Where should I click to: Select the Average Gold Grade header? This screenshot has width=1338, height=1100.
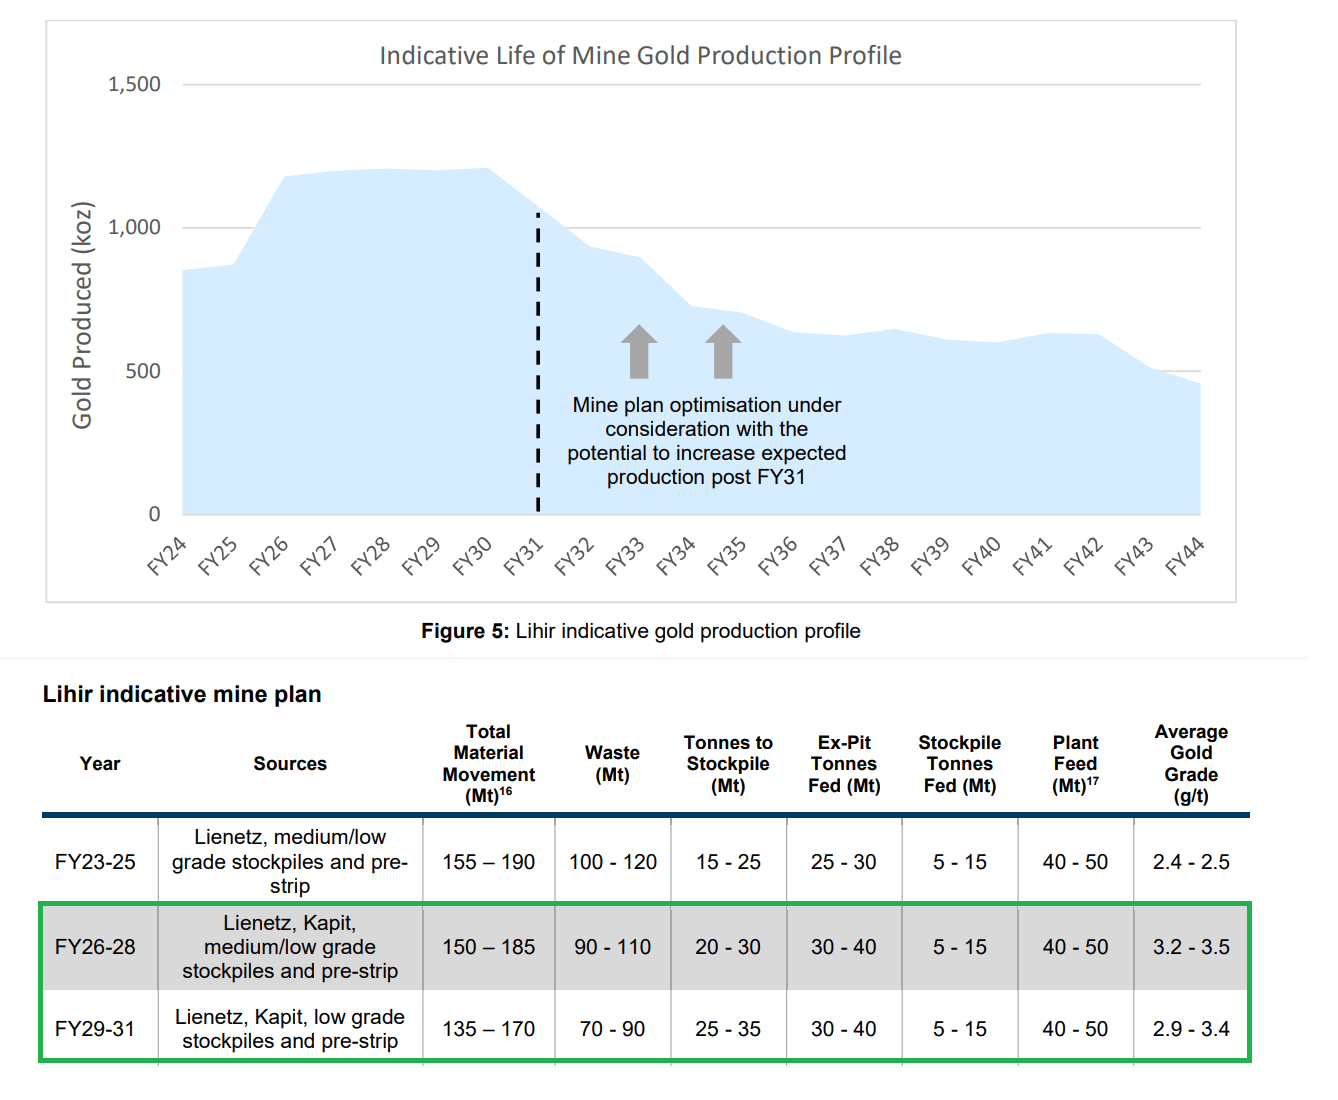tap(1191, 763)
